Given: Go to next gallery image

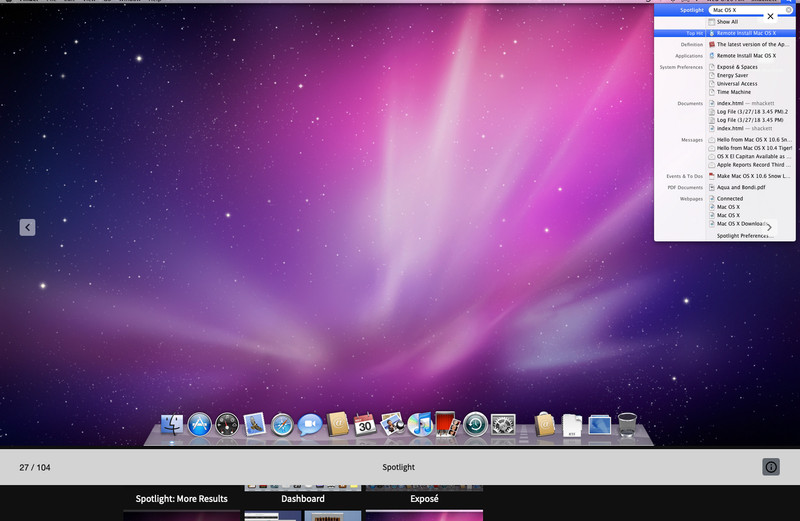Looking at the screenshot, I should [769, 228].
